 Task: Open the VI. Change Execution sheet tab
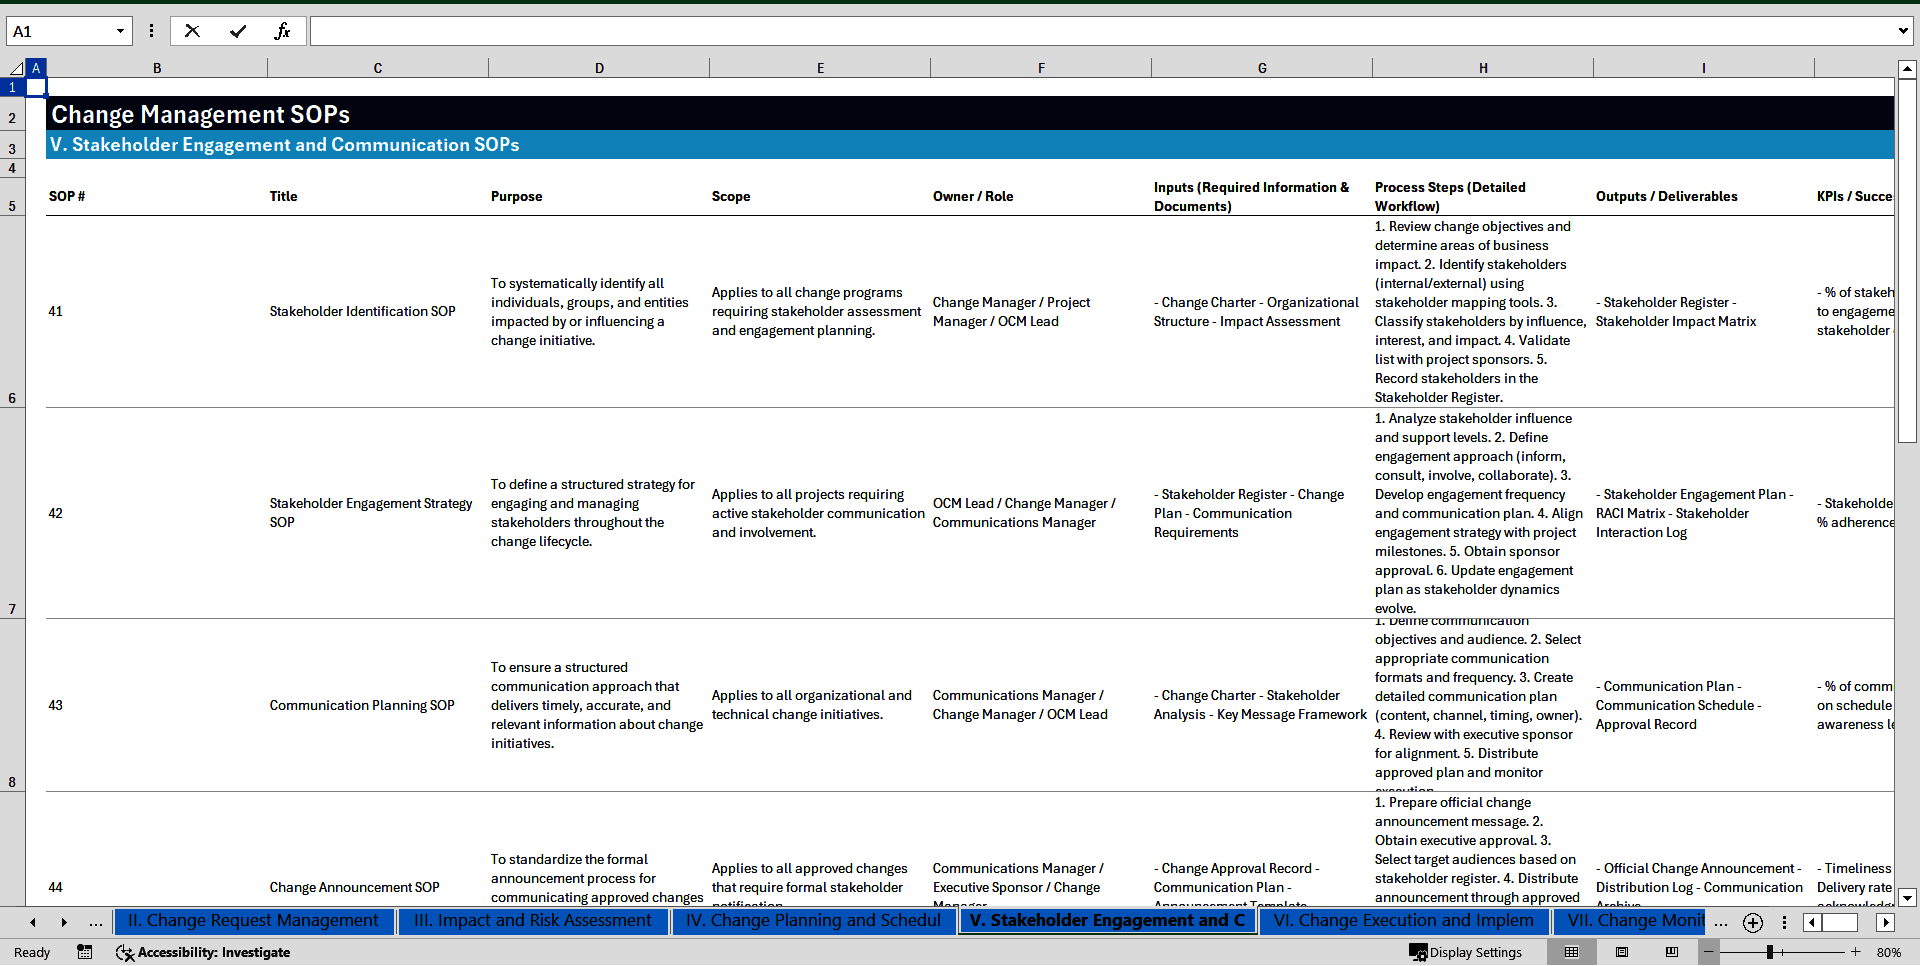(x=1403, y=921)
